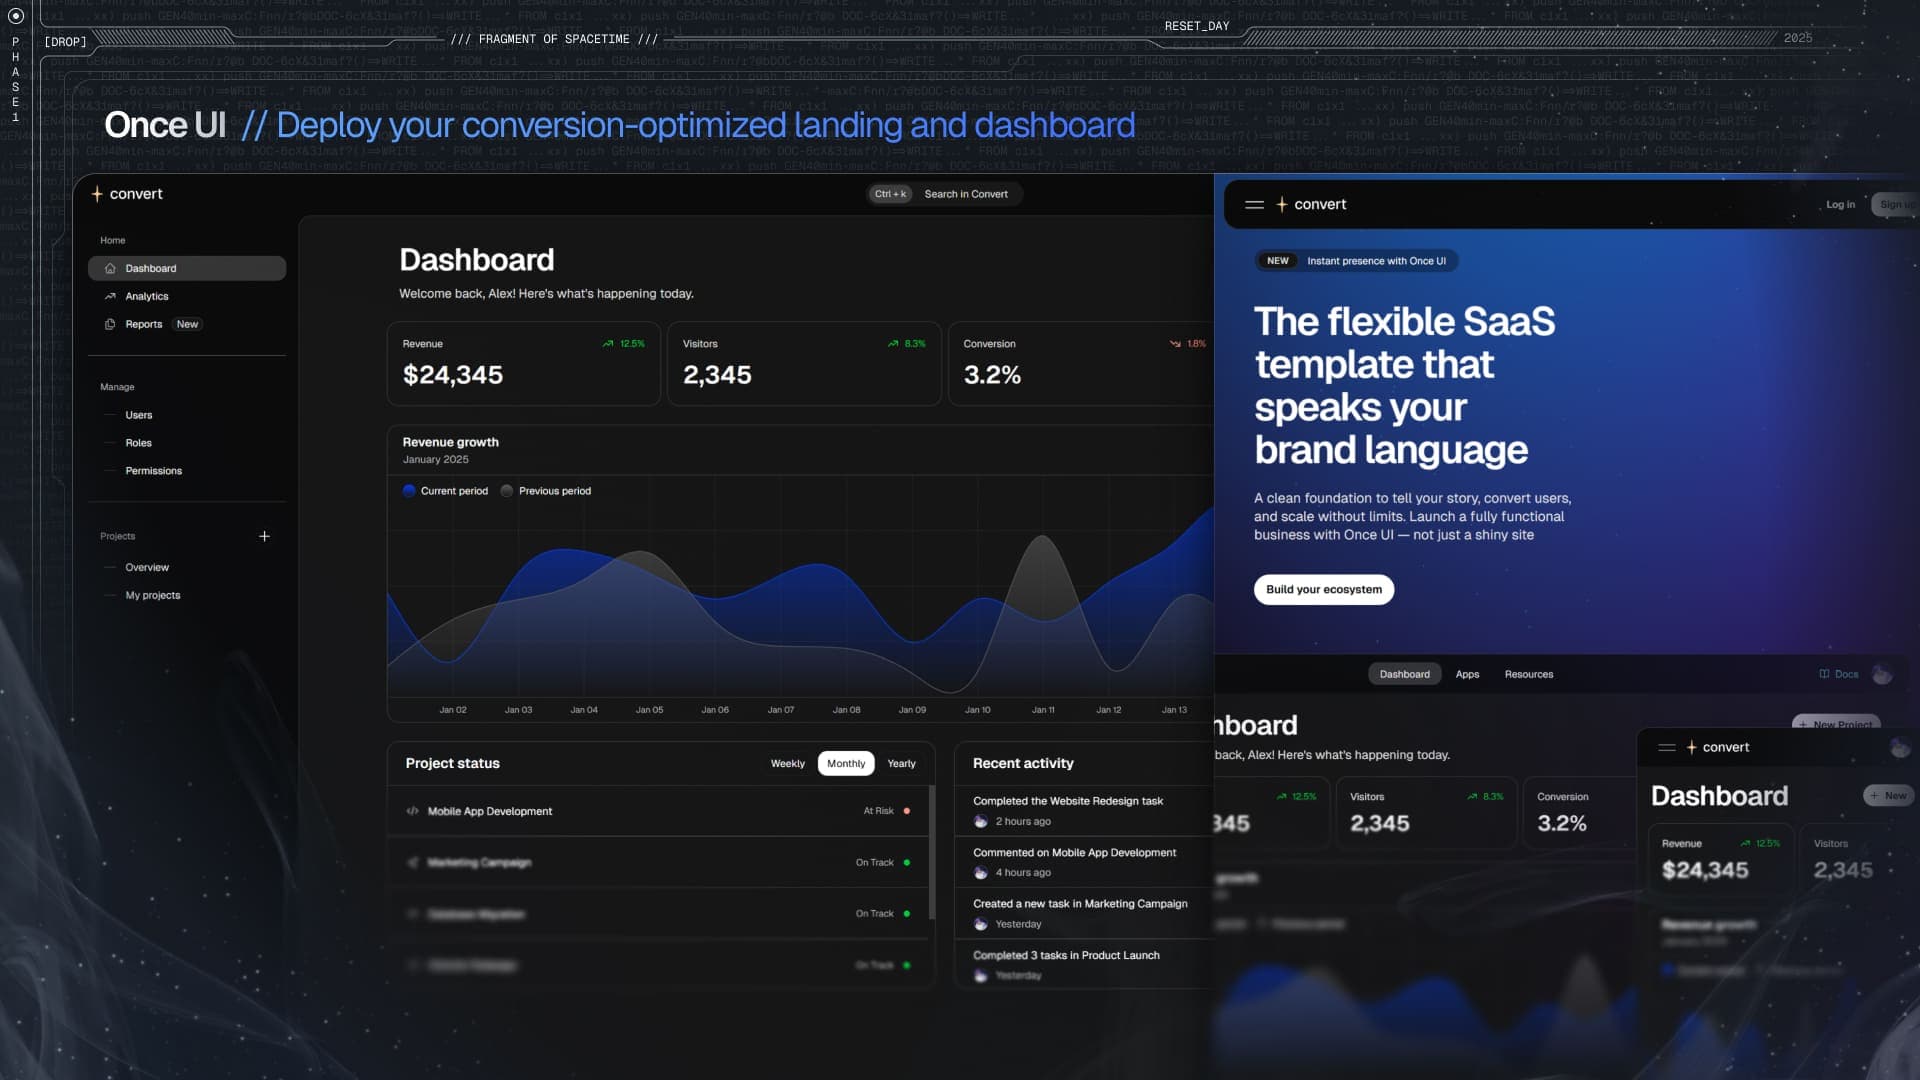1920x1080 pixels.
Task: Click Commented on Mobile App Development entry
Action: [x=1075, y=853]
